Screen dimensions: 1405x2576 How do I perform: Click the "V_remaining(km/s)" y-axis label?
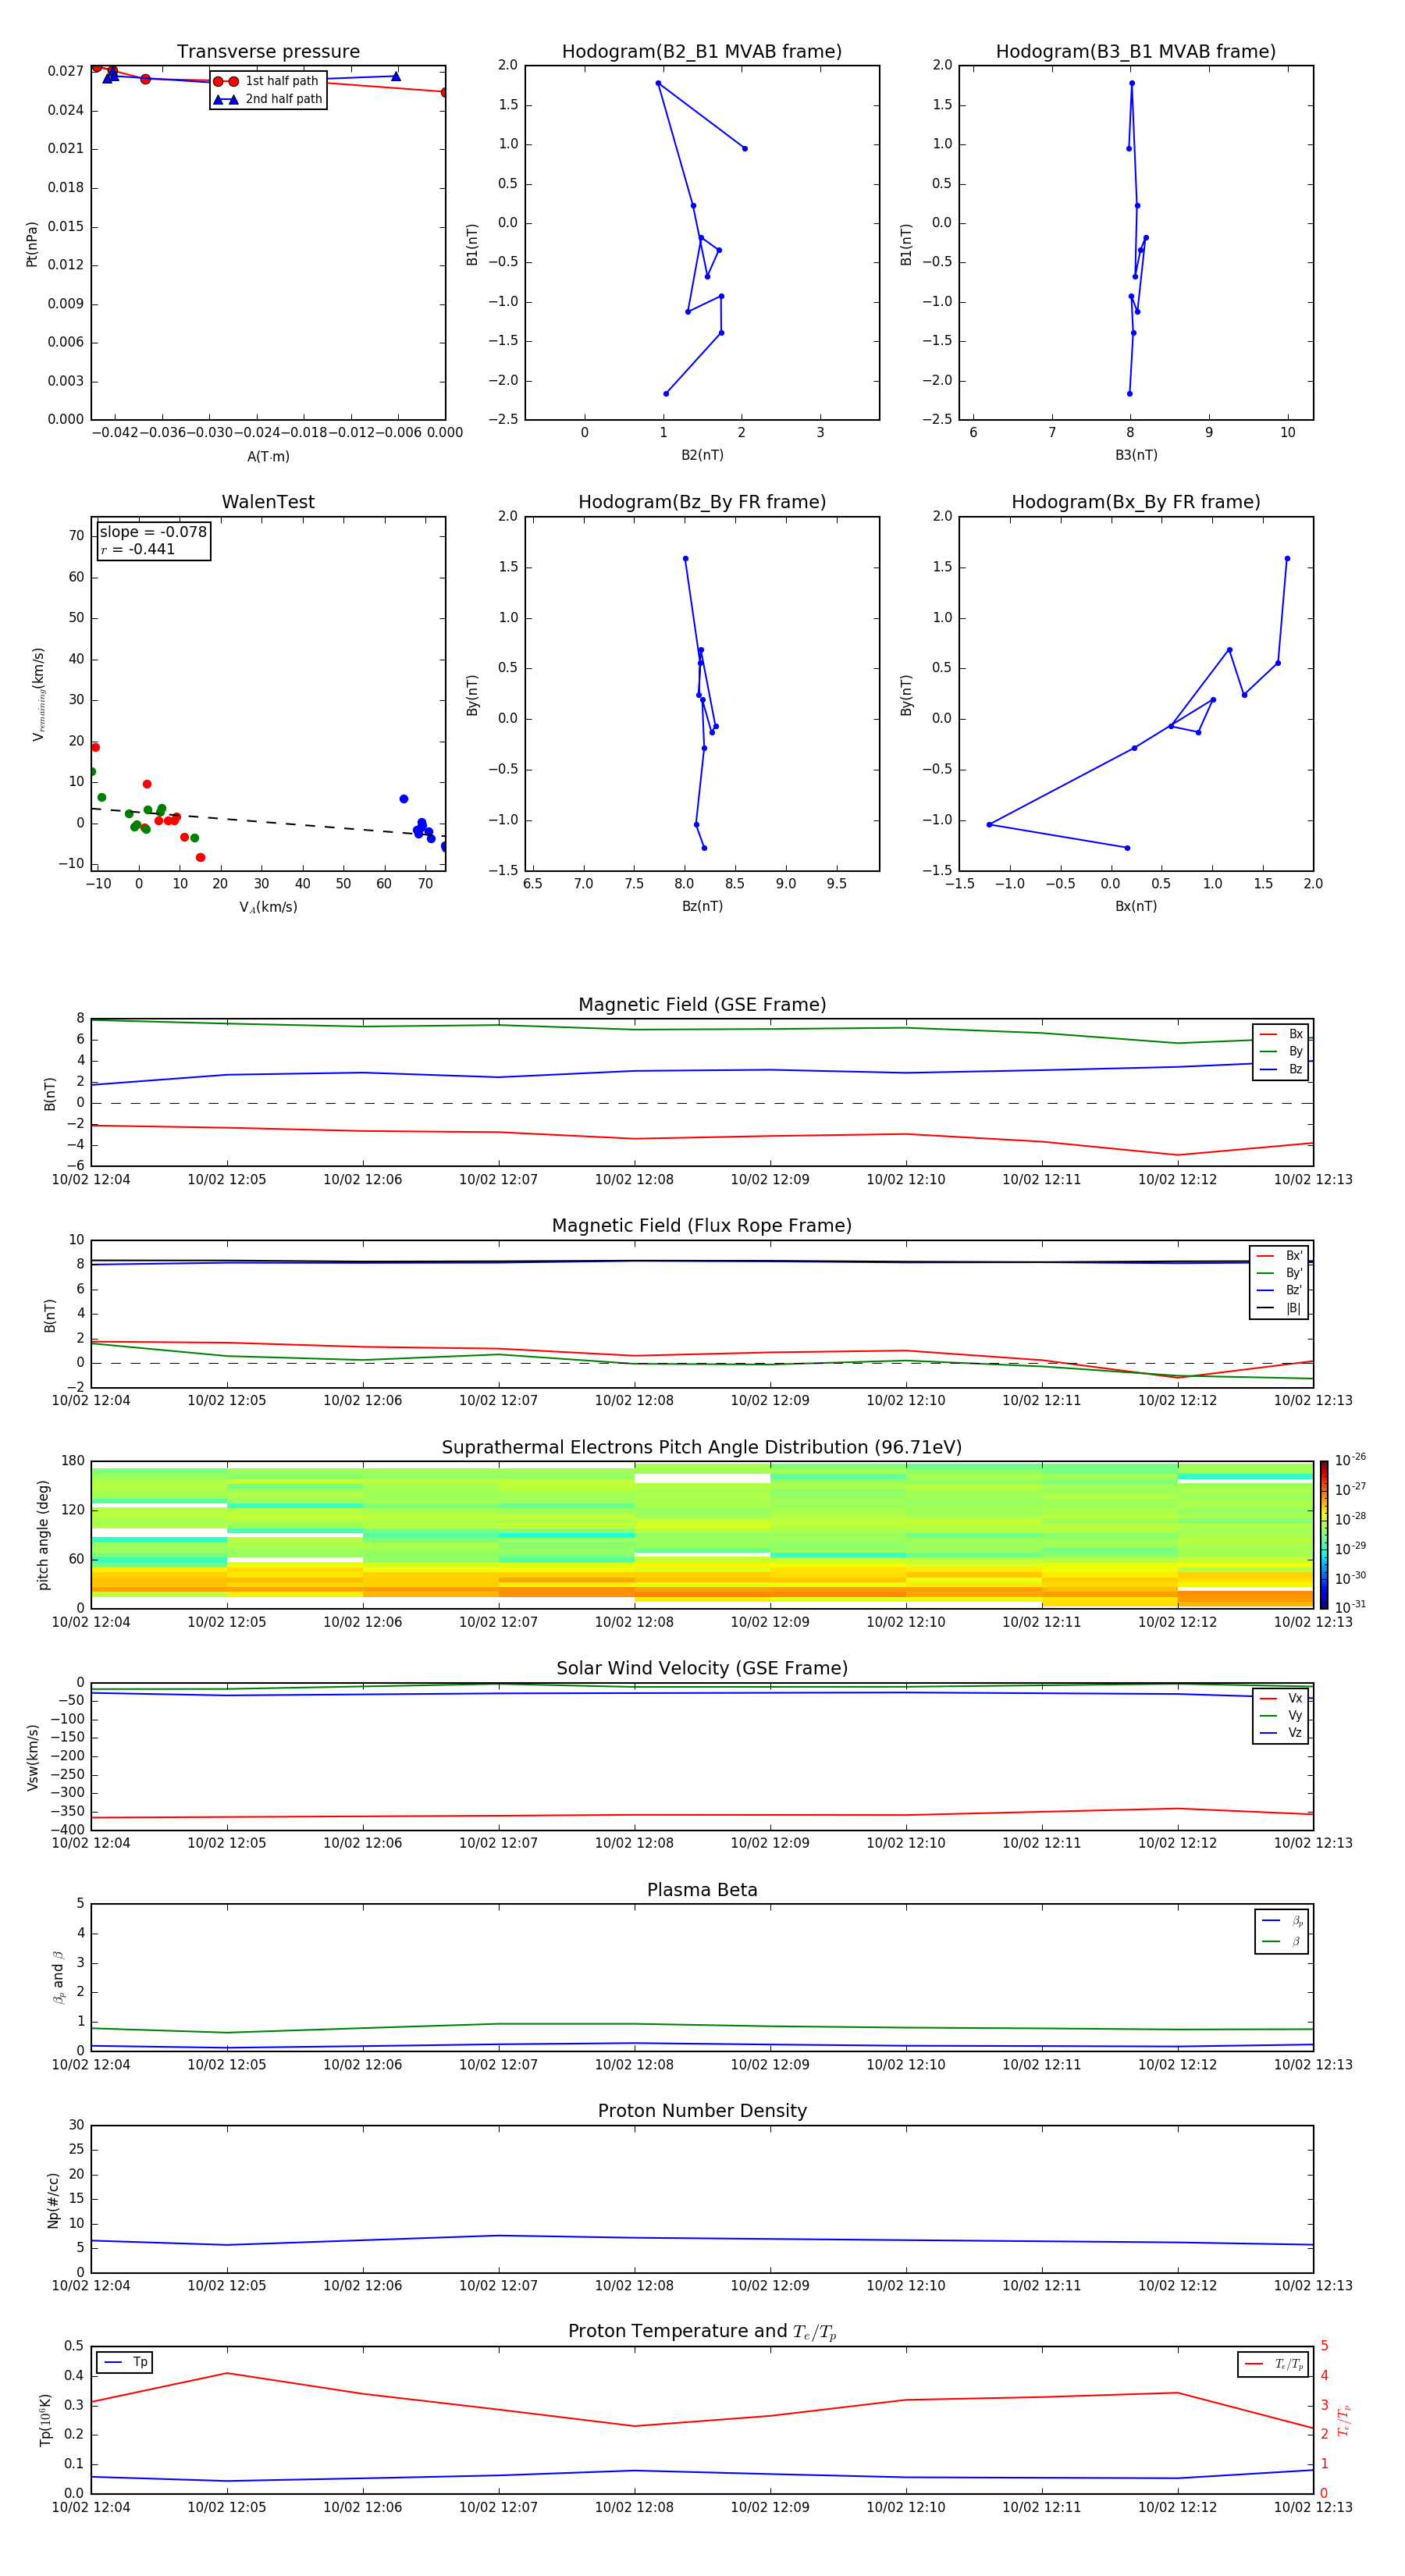(39, 694)
